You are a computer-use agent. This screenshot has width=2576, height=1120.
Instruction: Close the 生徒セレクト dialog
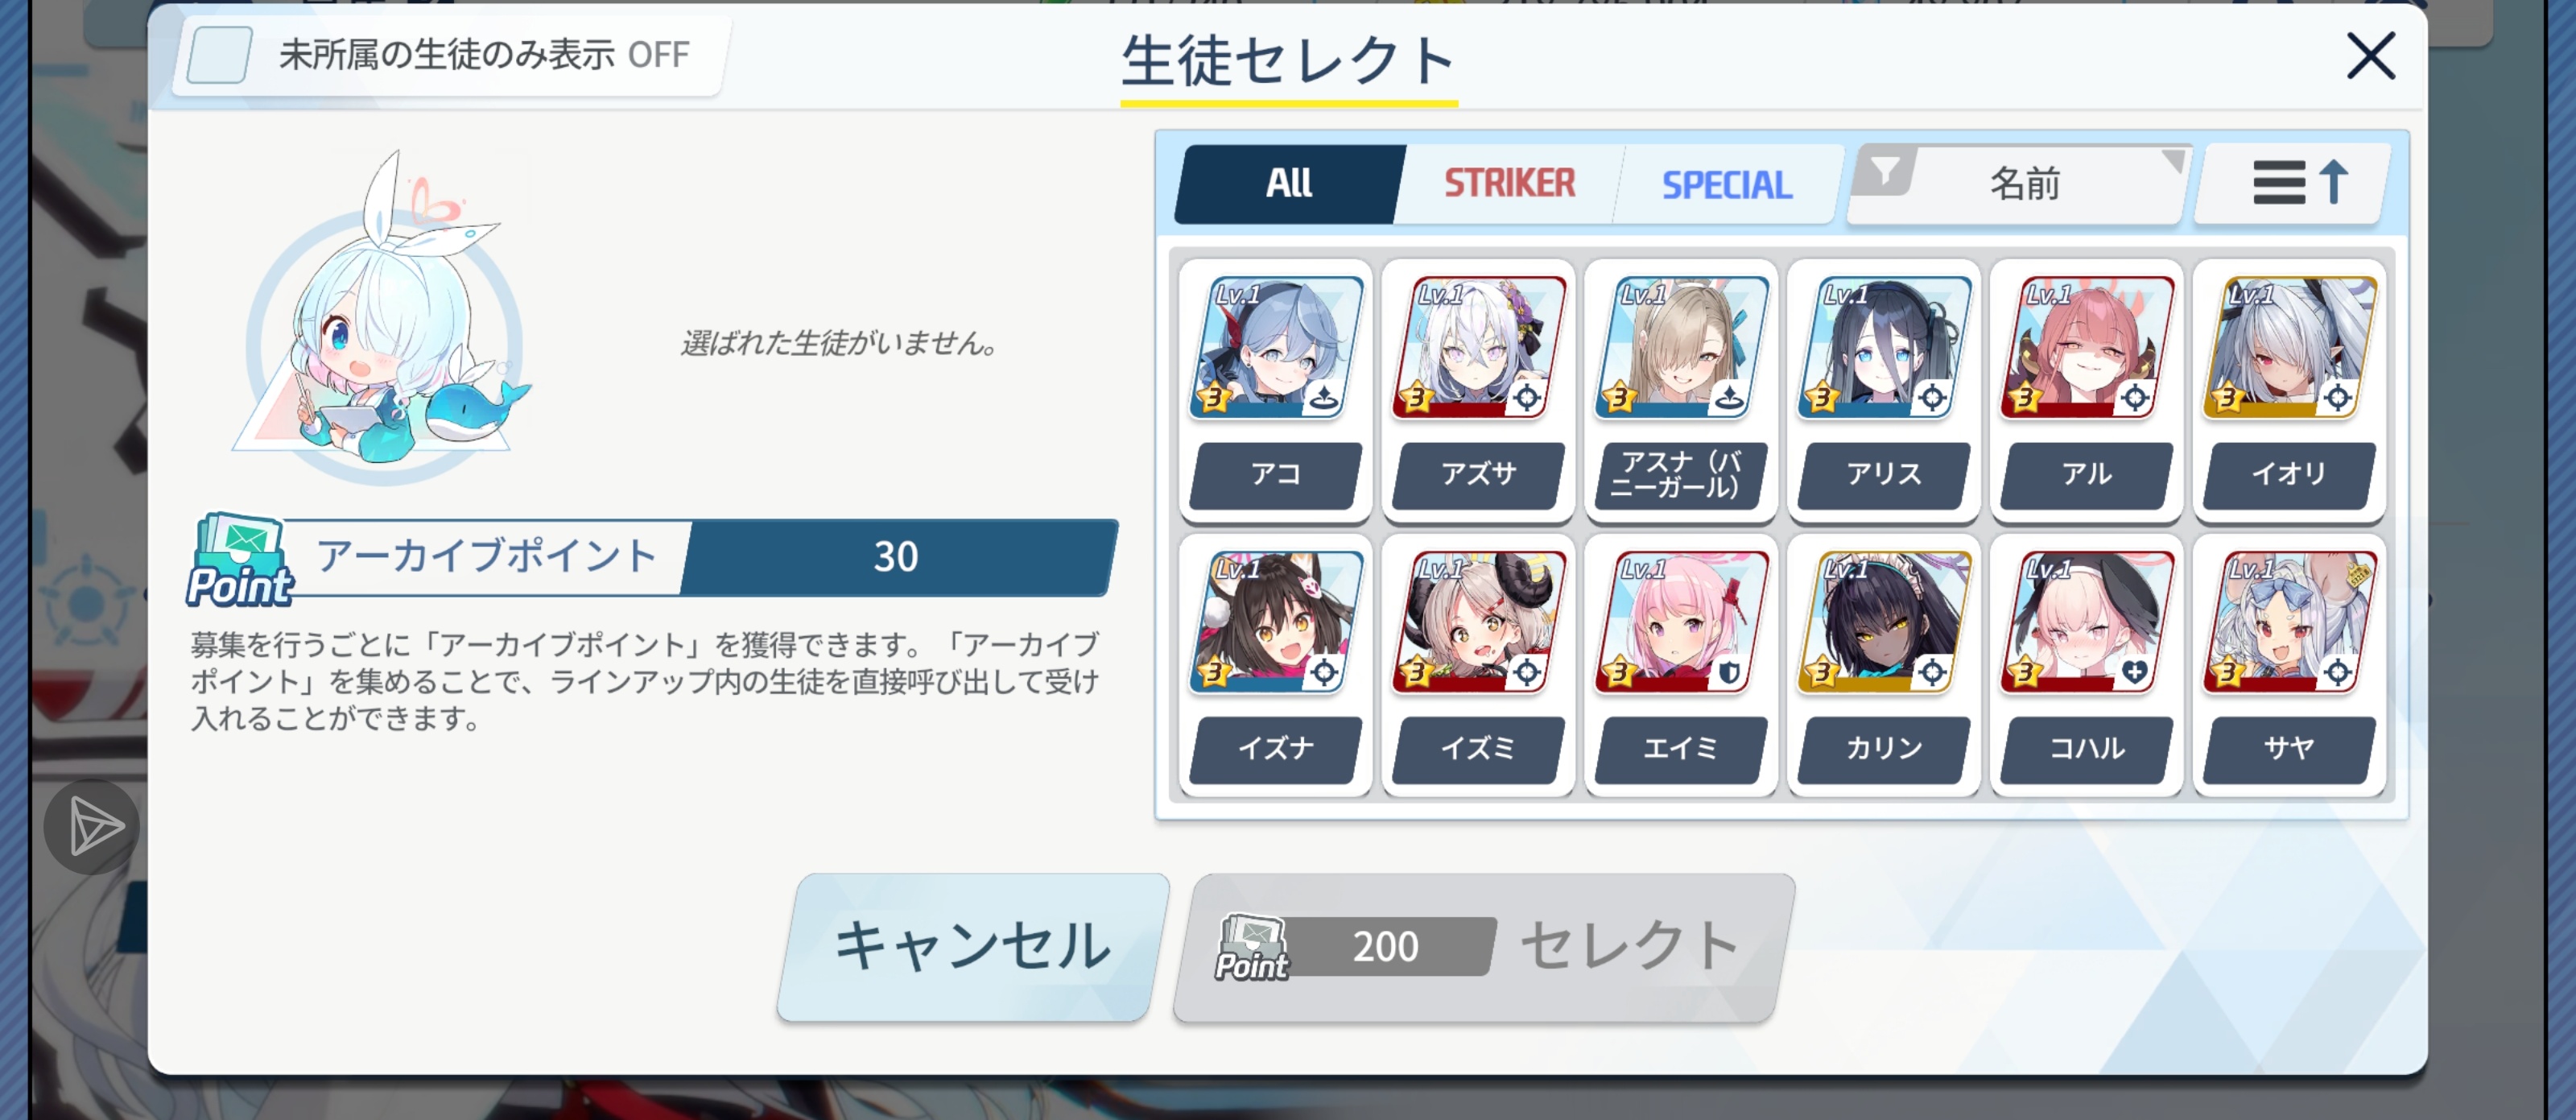click(x=2371, y=56)
